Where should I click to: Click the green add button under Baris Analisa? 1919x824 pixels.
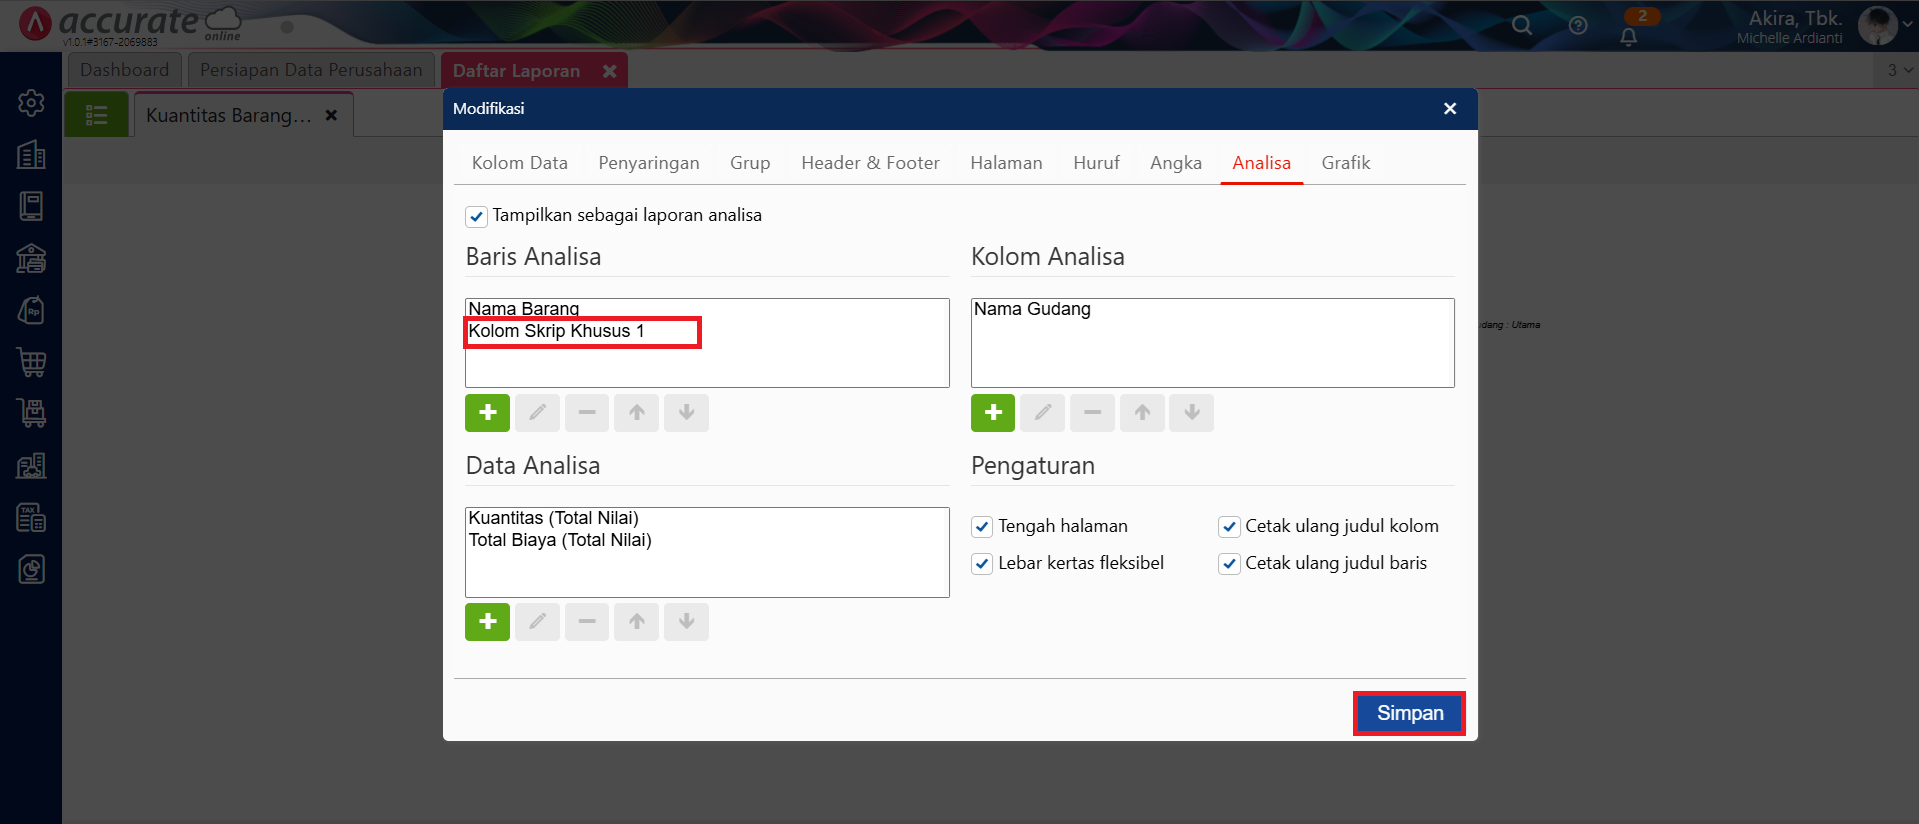click(487, 413)
